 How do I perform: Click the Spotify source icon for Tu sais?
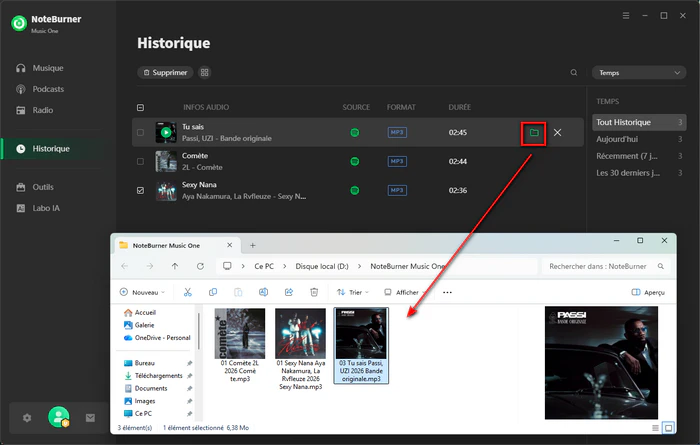(x=354, y=133)
